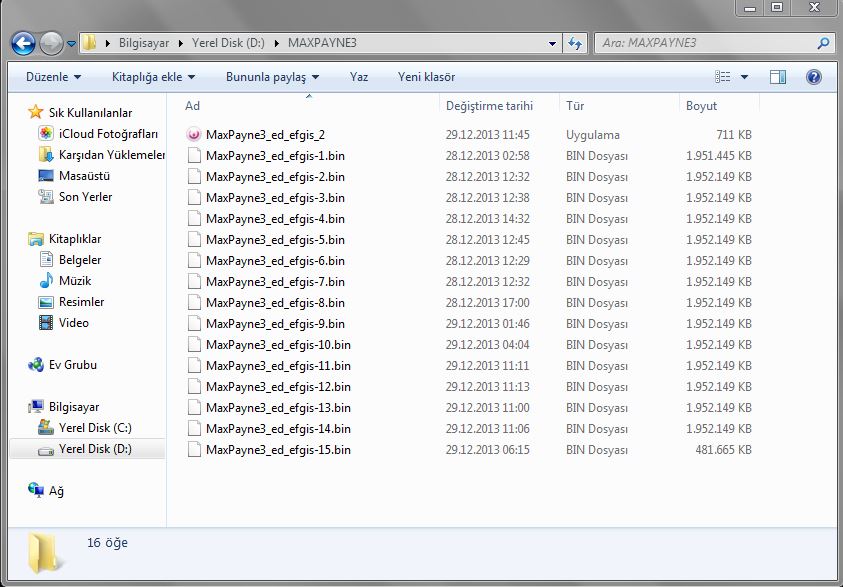
Task: Open the Resimler library
Action: pyautogui.click(x=72, y=302)
